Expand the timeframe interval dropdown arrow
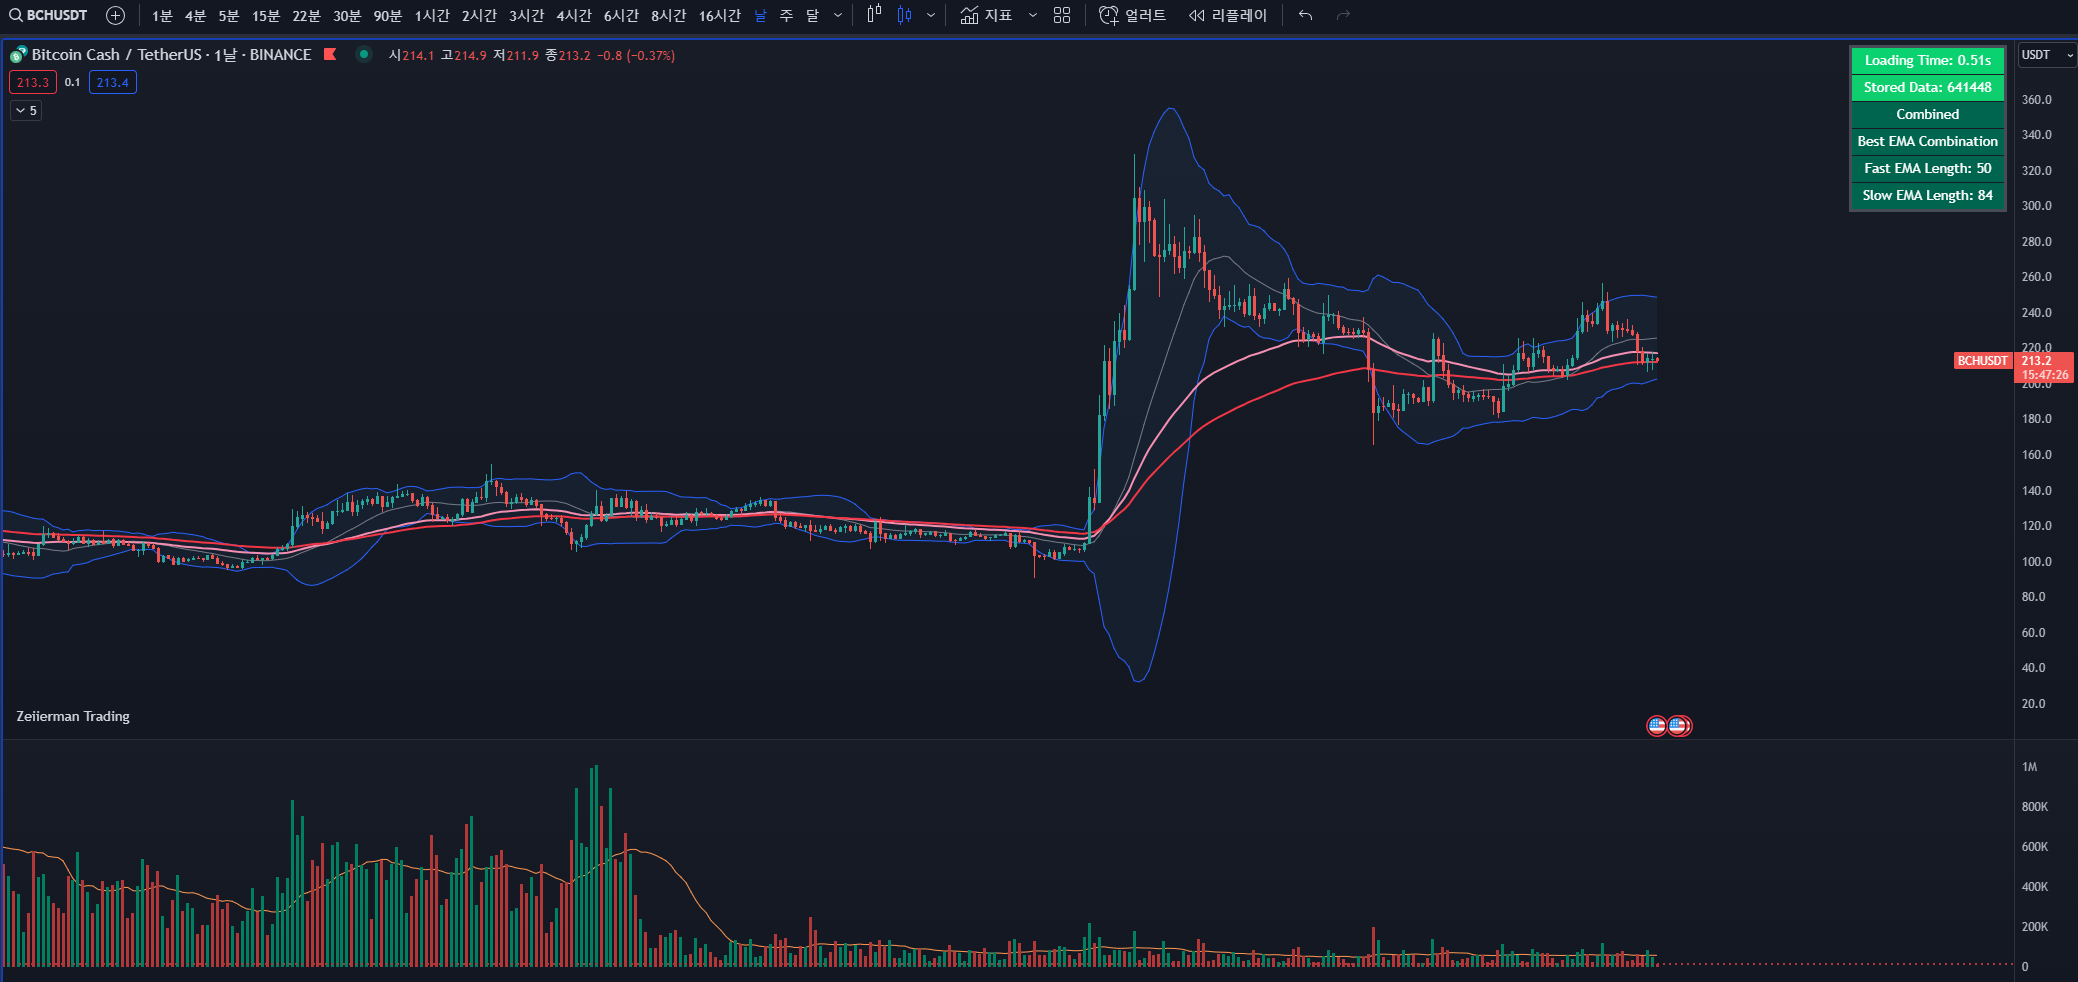 tap(838, 15)
